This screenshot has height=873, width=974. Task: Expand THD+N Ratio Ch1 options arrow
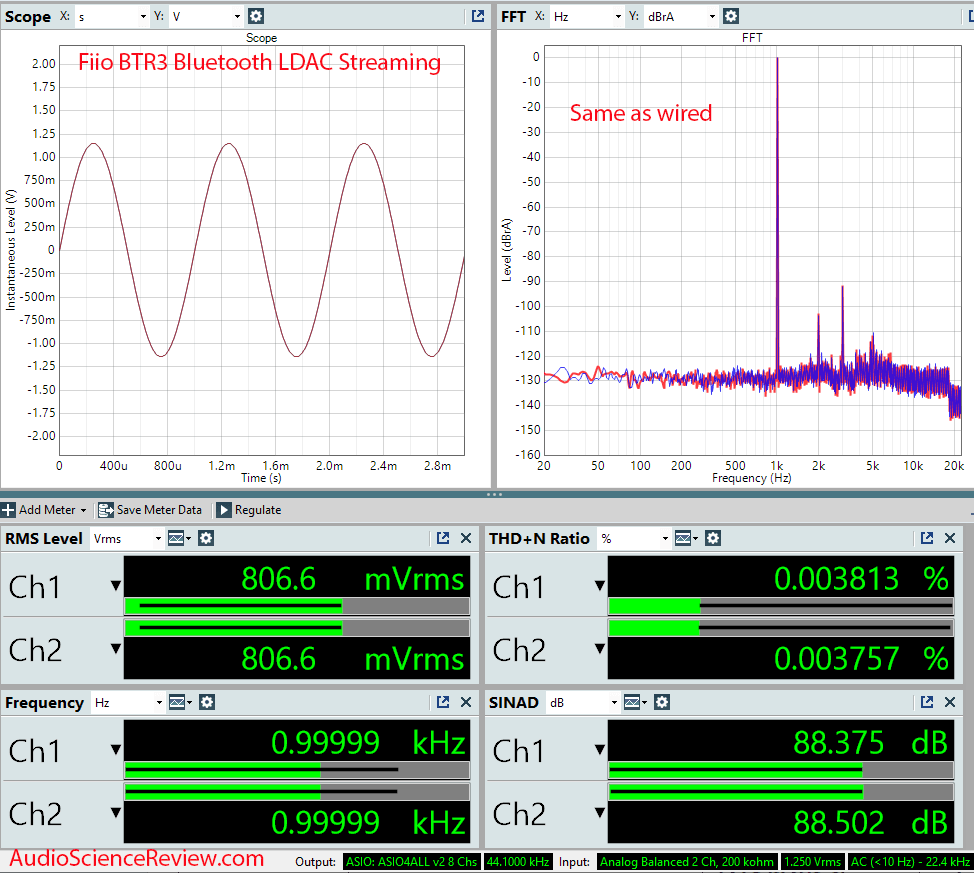tap(599, 585)
